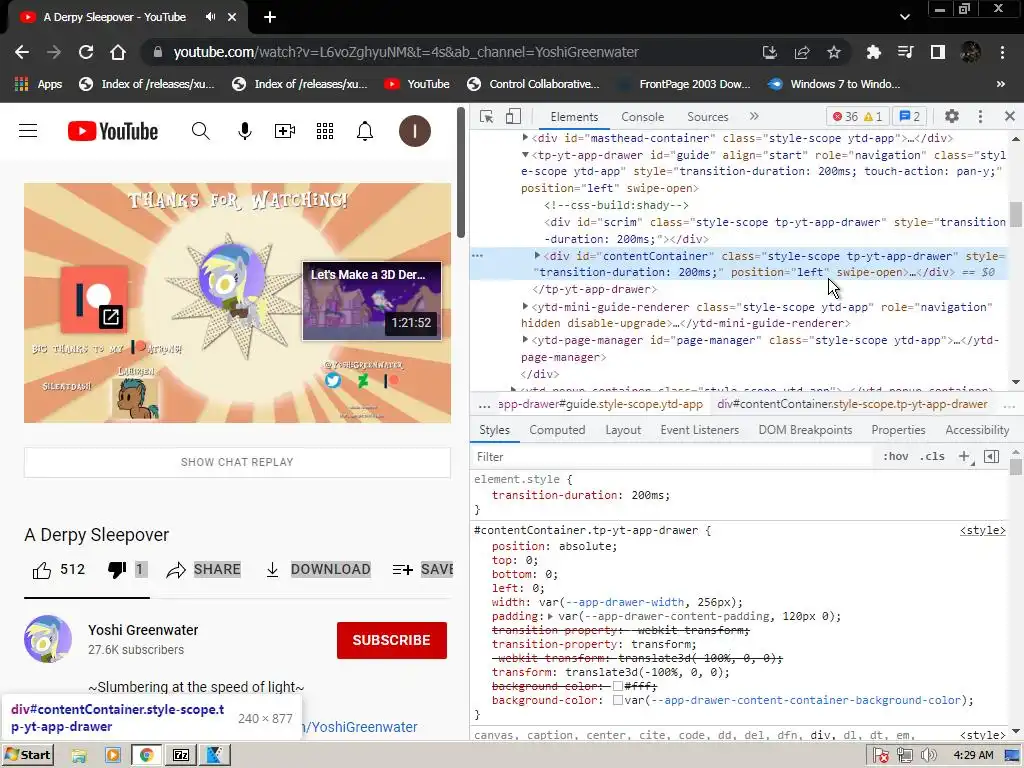Viewport: 1024px width, 768px height.
Task: Toggle the computed styles sidebar pane
Action: point(991,456)
